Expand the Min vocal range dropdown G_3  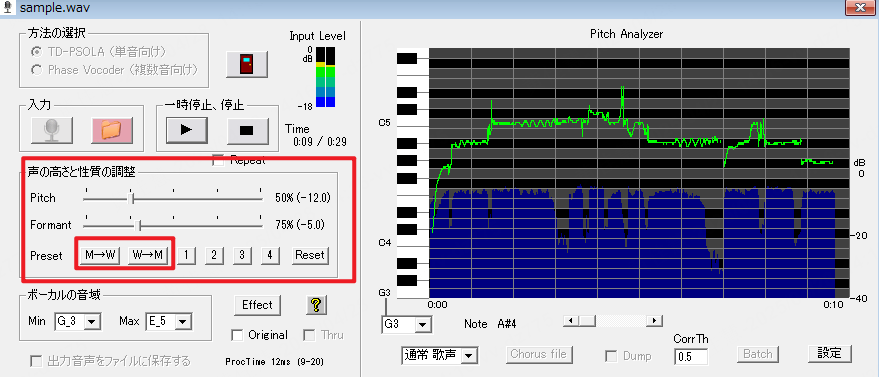[x=77, y=321]
